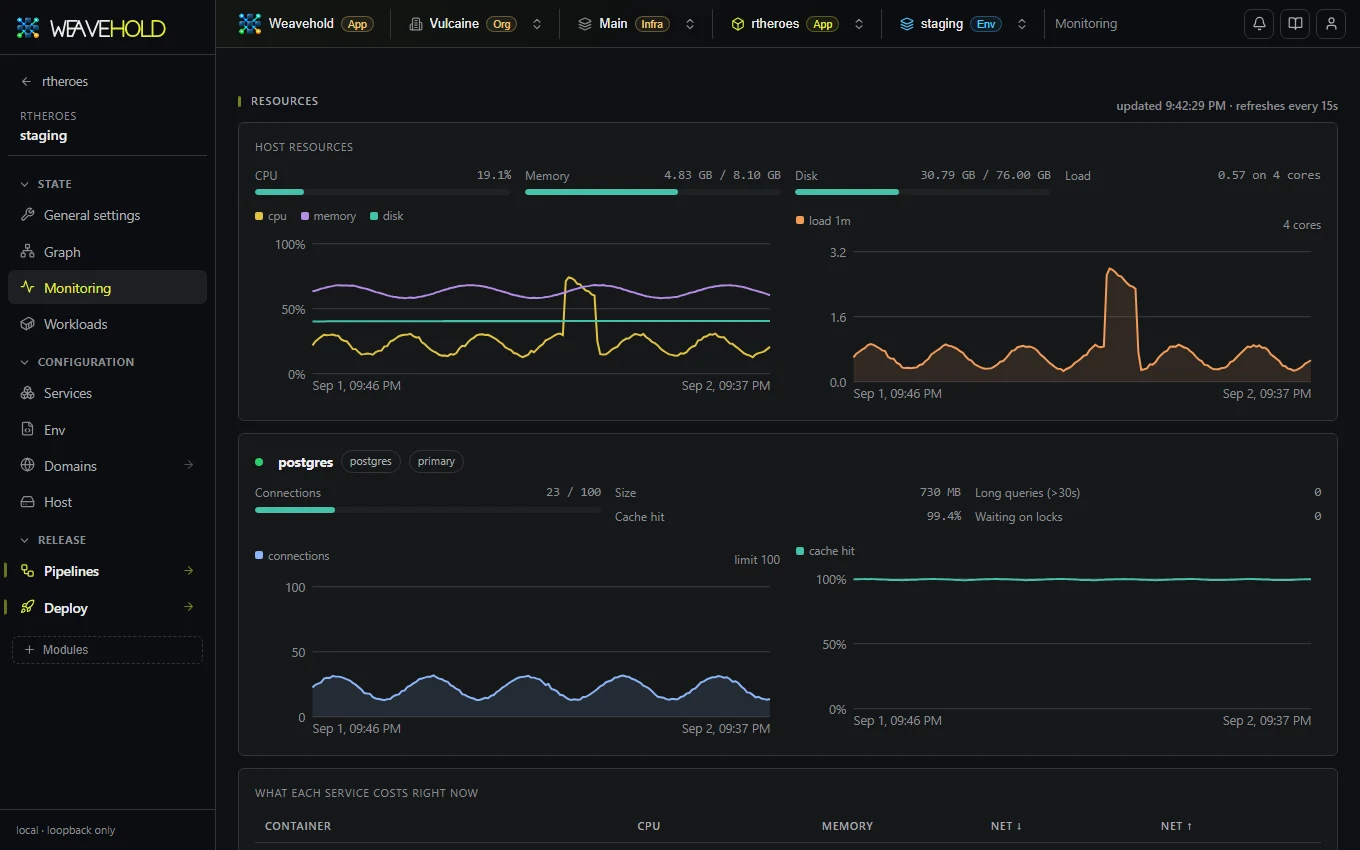Click the arrow beside Deploy
Image resolution: width=1360 pixels, height=850 pixels.
(189, 607)
